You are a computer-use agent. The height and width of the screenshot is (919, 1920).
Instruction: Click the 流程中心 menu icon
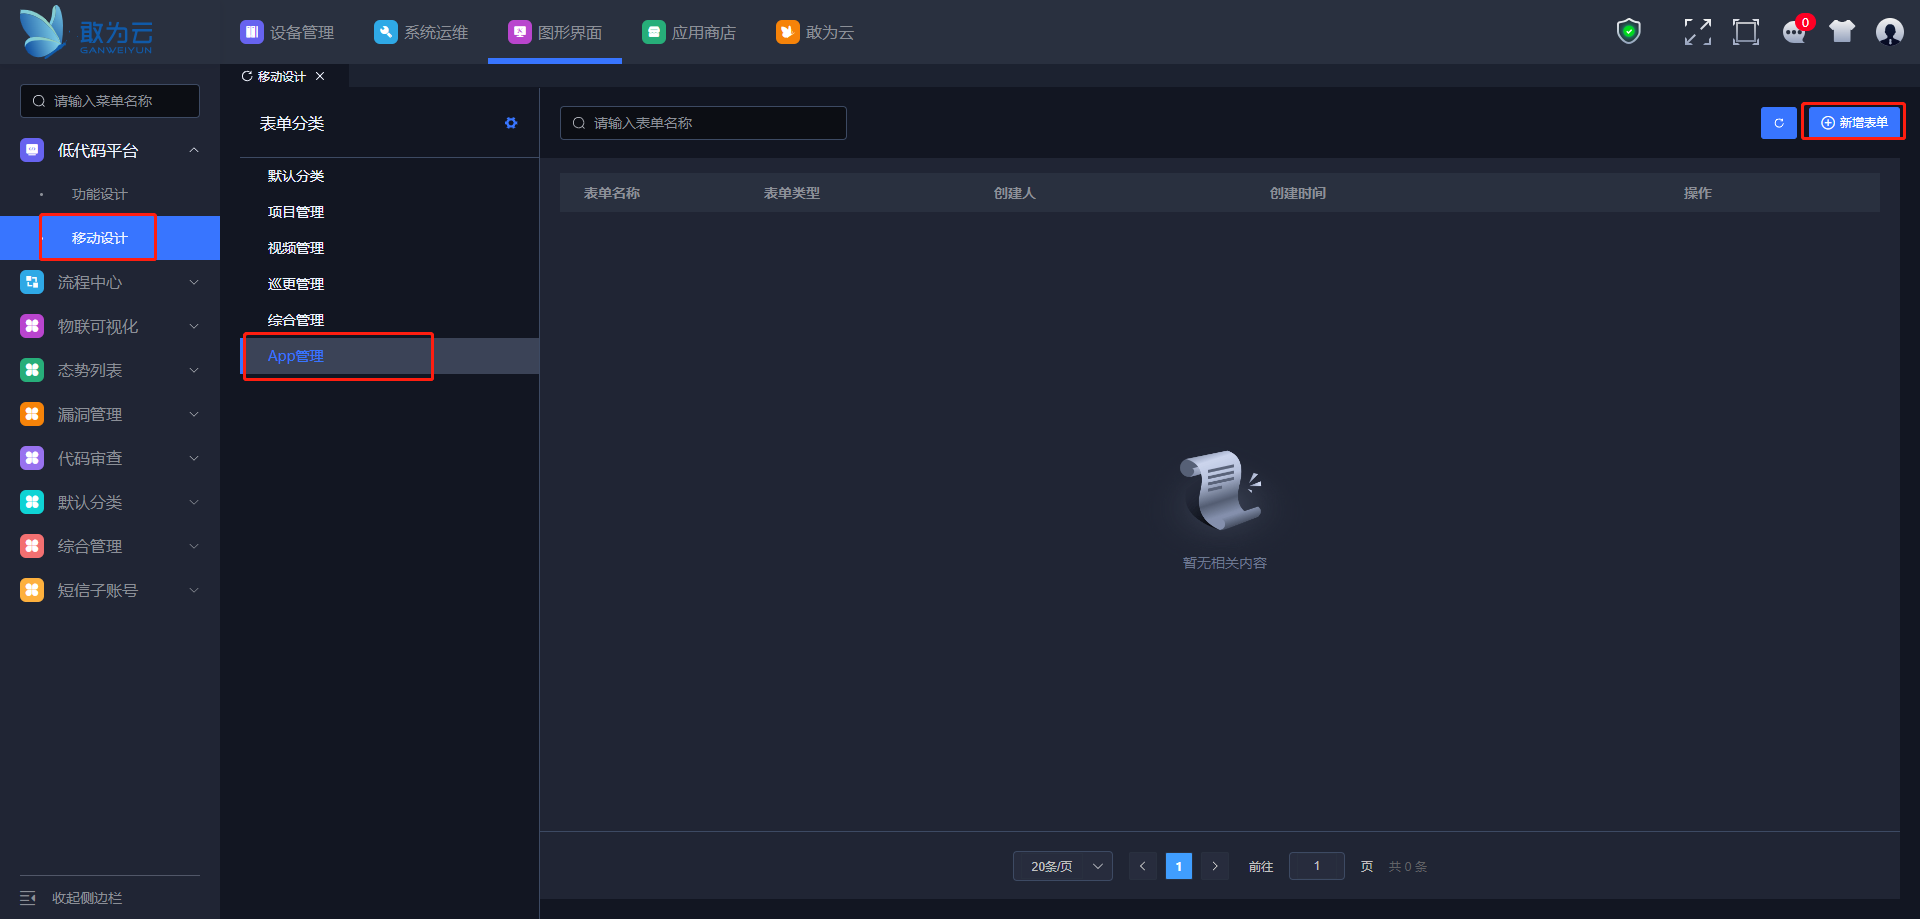[32, 282]
